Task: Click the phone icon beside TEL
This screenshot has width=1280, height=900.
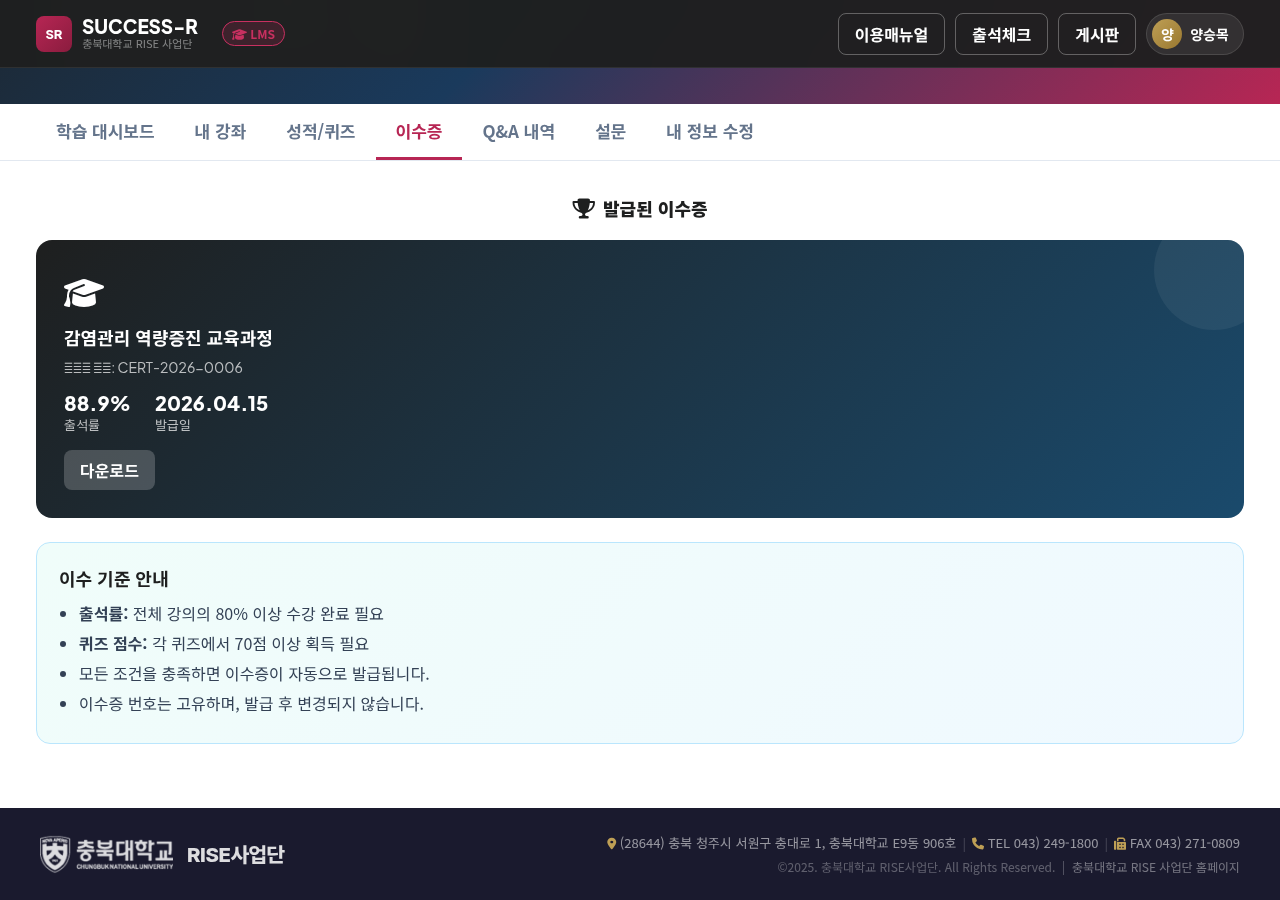Action: coord(978,843)
